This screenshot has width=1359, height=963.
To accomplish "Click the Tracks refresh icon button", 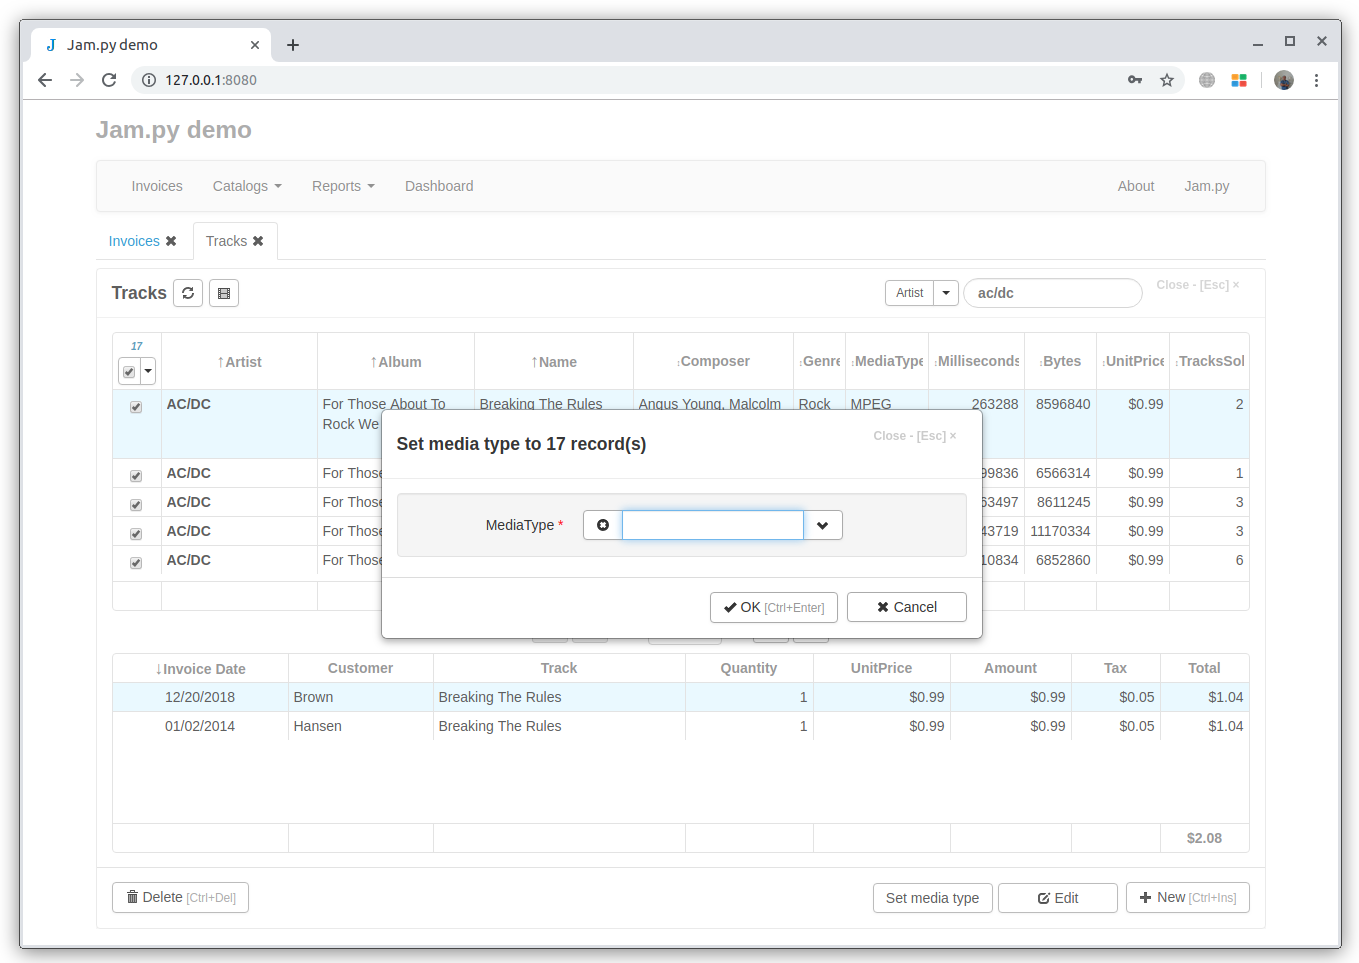I will coord(188,293).
